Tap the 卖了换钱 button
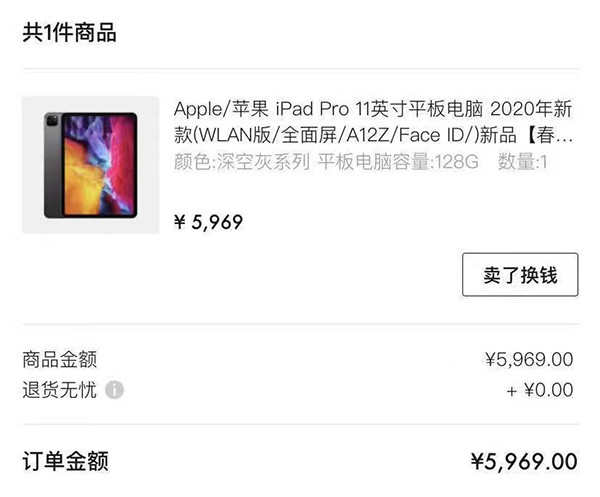This screenshot has width=600, height=497. tap(520, 274)
